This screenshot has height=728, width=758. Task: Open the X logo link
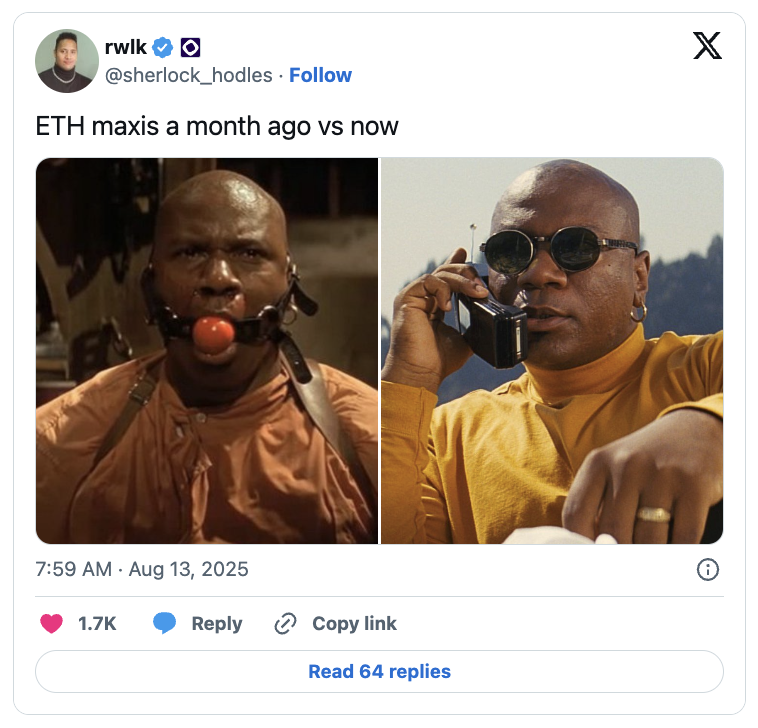click(707, 46)
